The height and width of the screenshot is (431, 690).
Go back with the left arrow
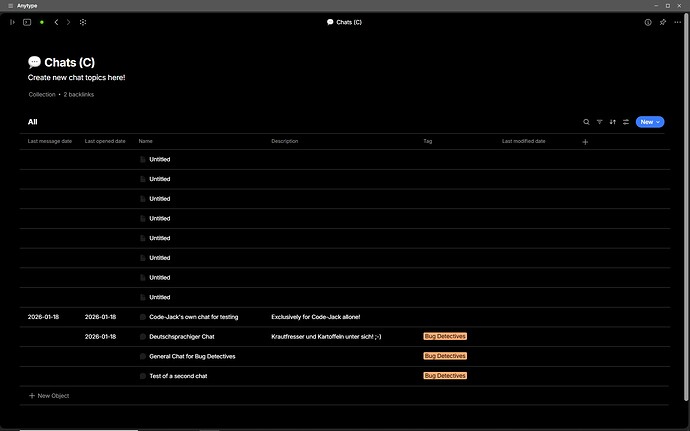pyautogui.click(x=56, y=22)
